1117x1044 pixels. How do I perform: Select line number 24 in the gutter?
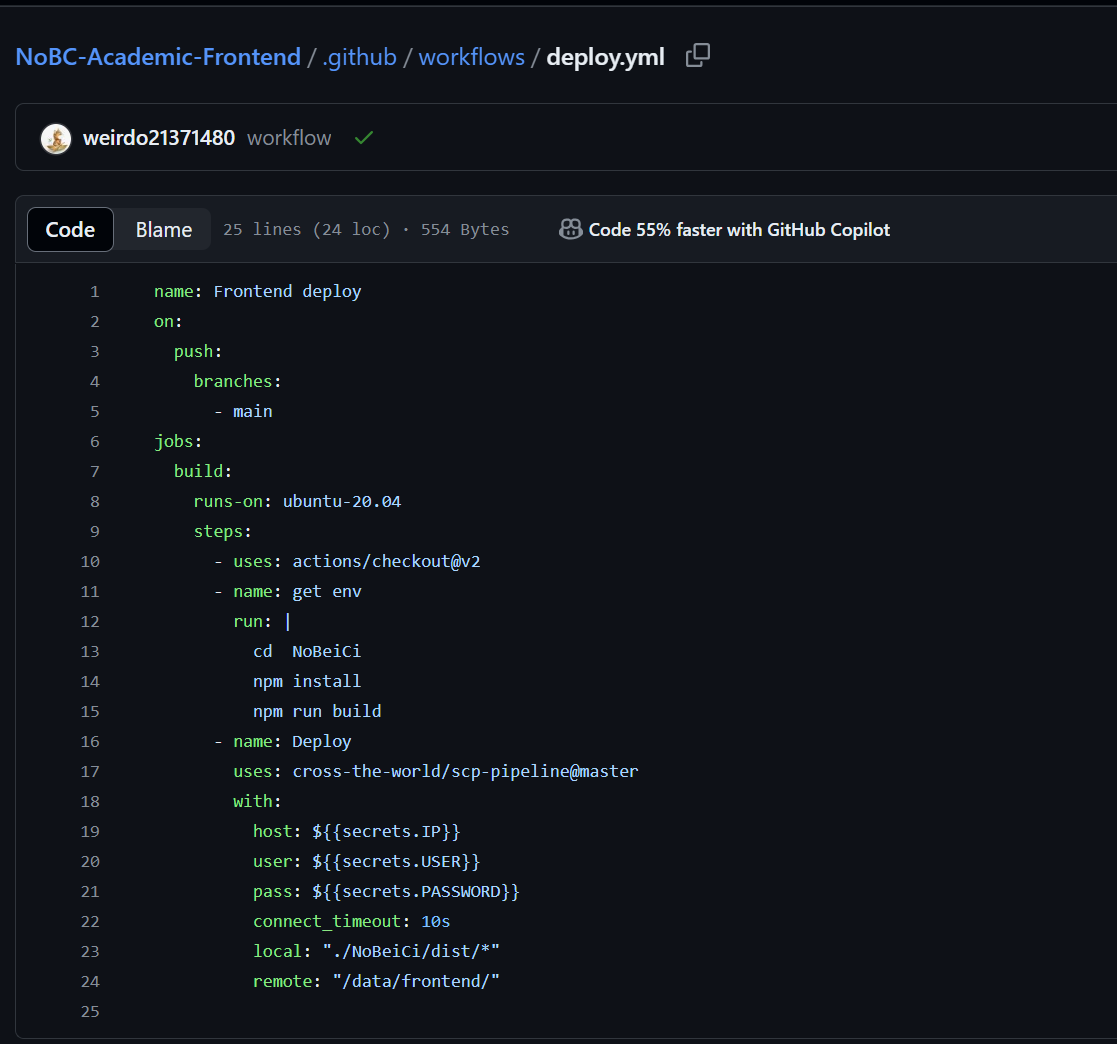[x=90, y=982]
